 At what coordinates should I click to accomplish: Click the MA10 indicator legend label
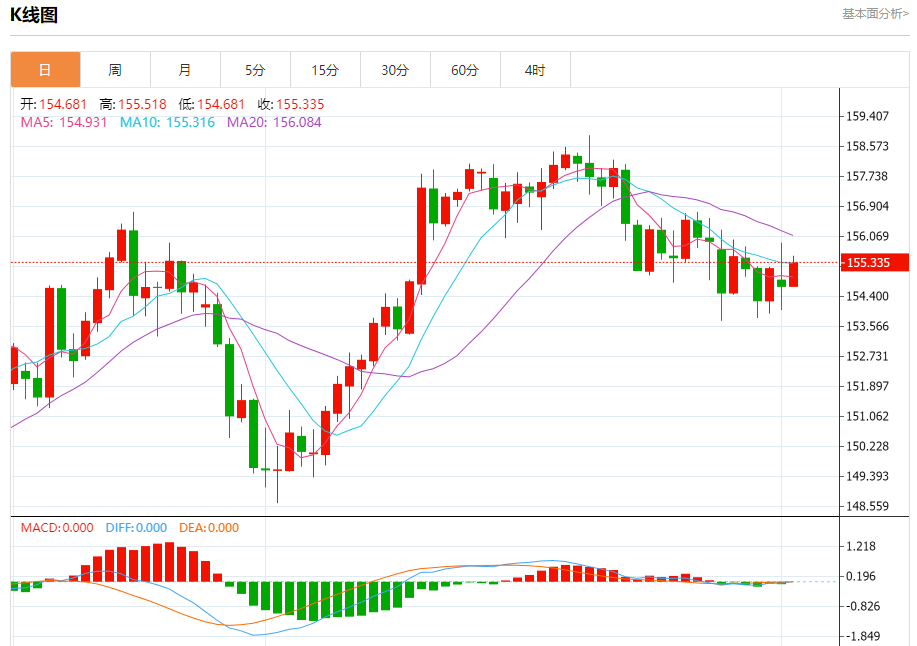click(167, 122)
